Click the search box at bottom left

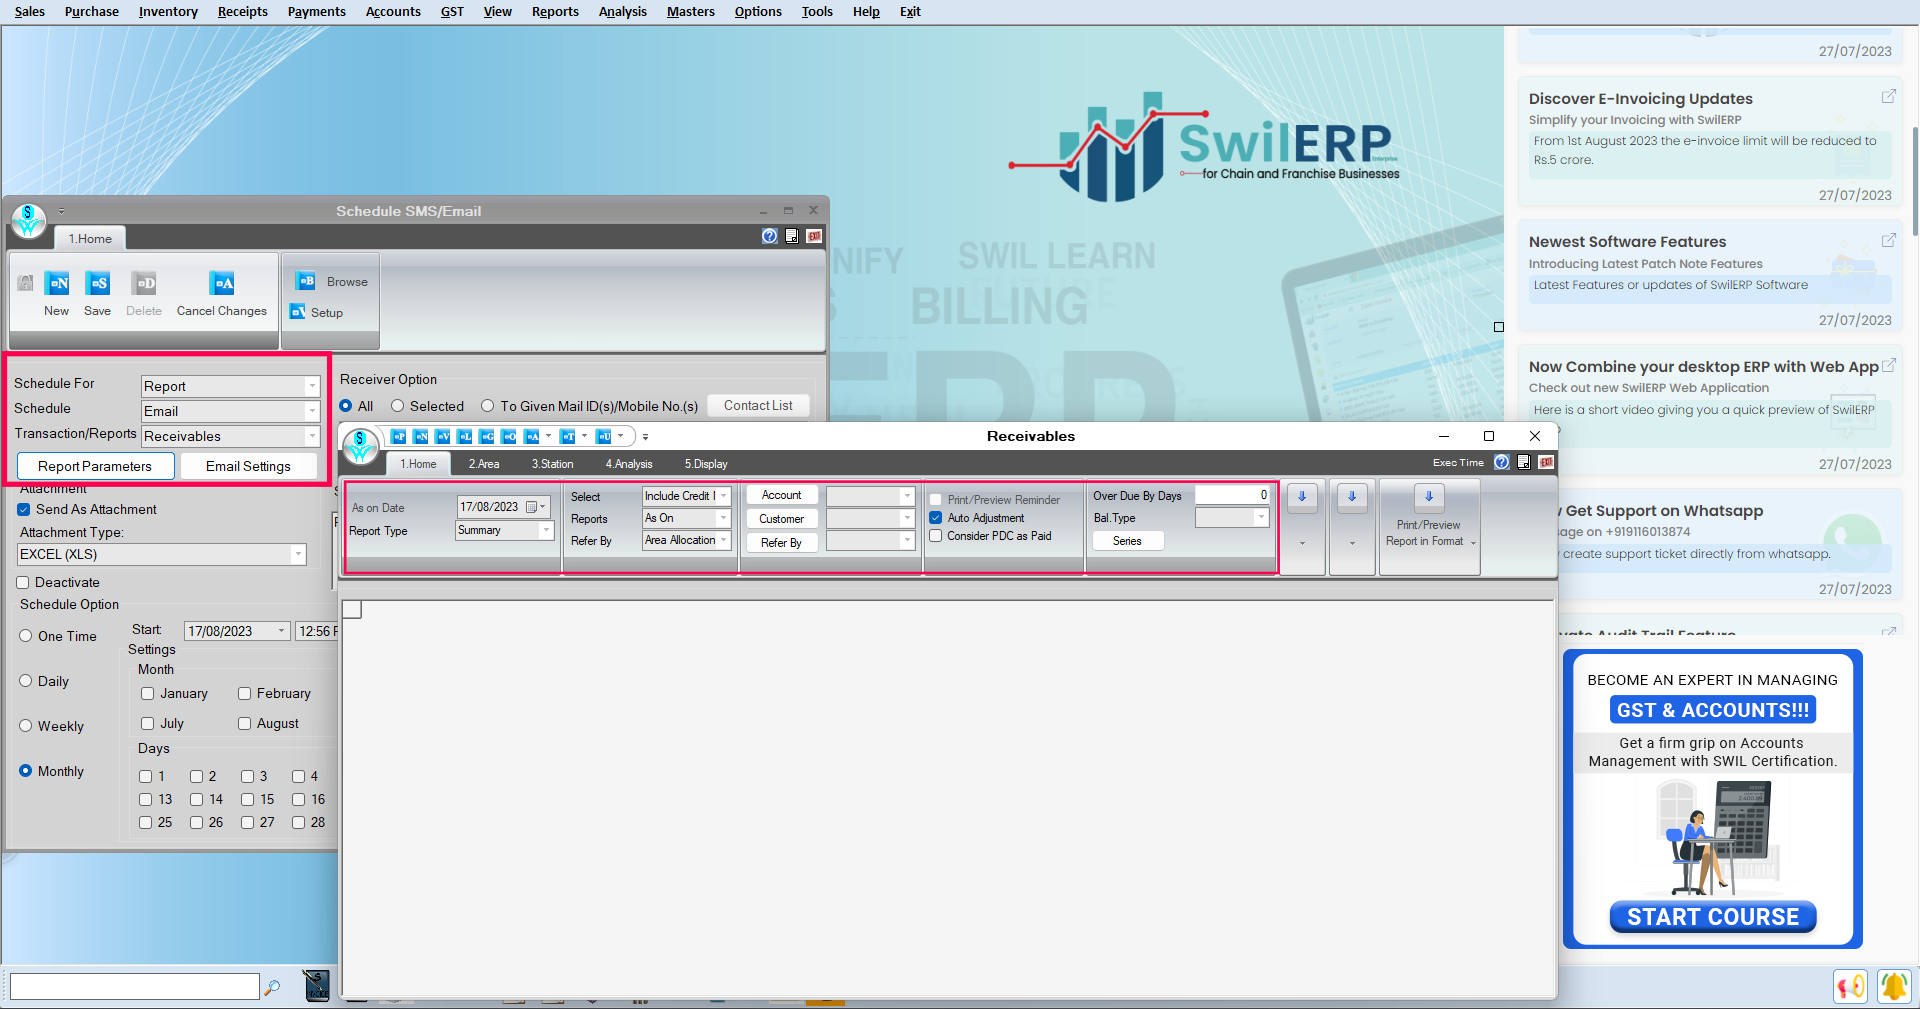coord(134,986)
